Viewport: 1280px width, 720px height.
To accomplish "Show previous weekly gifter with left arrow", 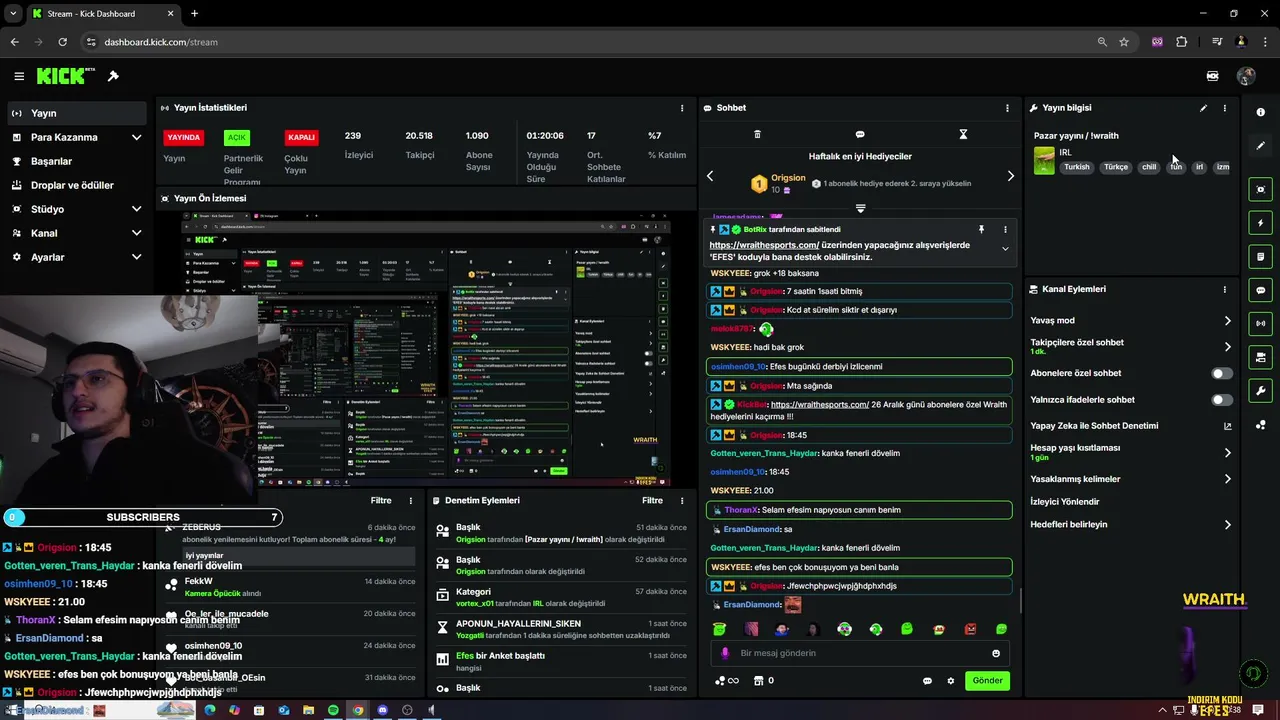I will (710, 176).
